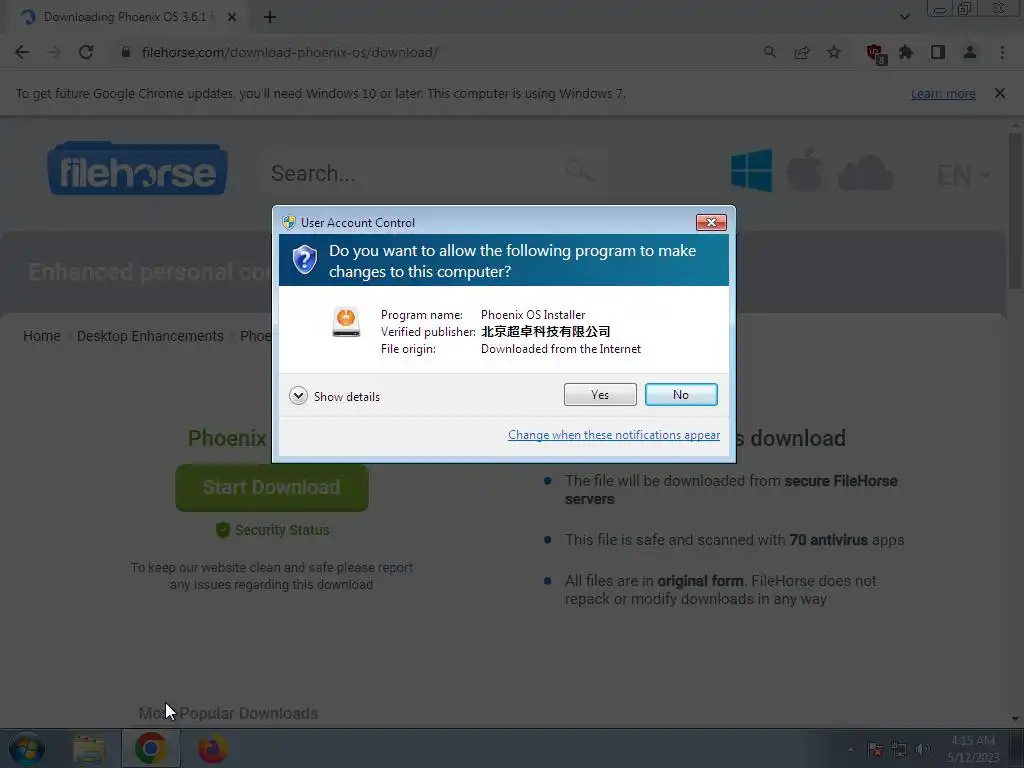
Task: Click the Chrome forward arrow
Action: (x=54, y=52)
